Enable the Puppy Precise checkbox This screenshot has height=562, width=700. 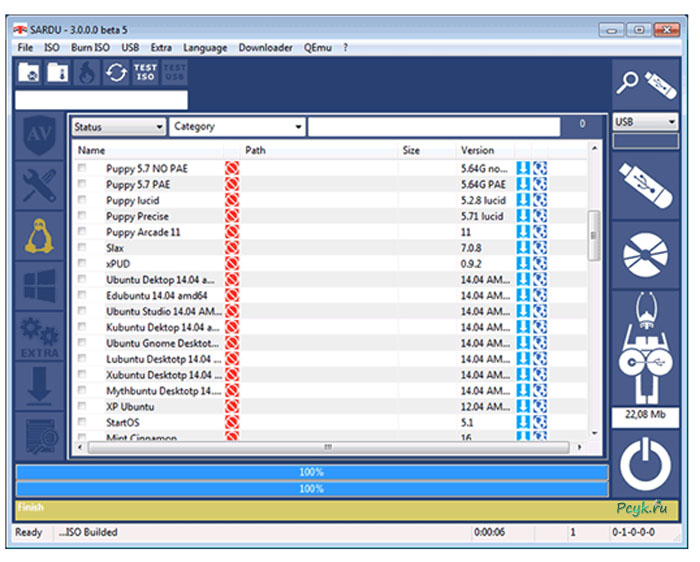pyautogui.click(x=82, y=216)
